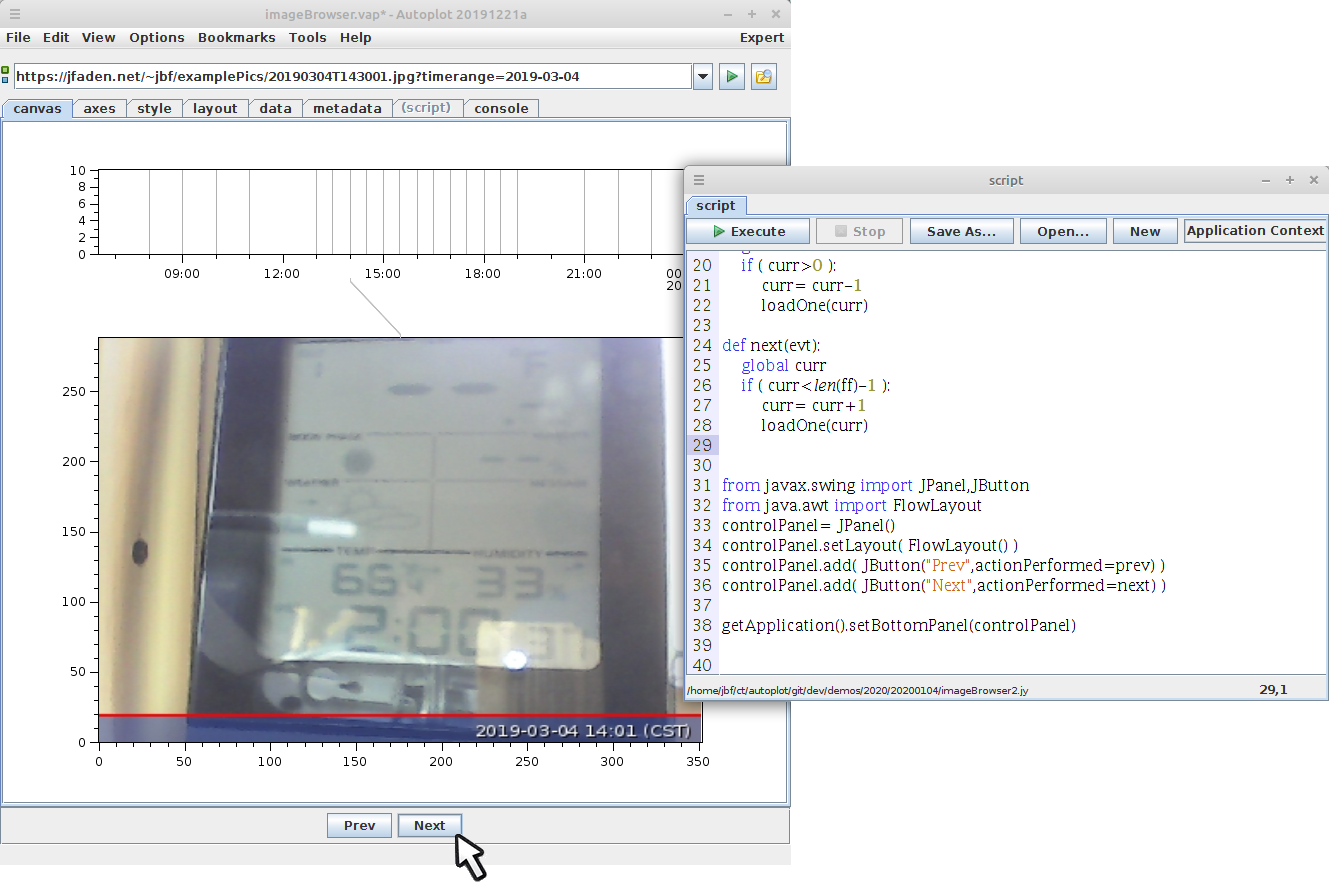The image size is (1329, 882).
Task: Open the Autoplot window menu icon
Action: pyautogui.click(x=14, y=14)
